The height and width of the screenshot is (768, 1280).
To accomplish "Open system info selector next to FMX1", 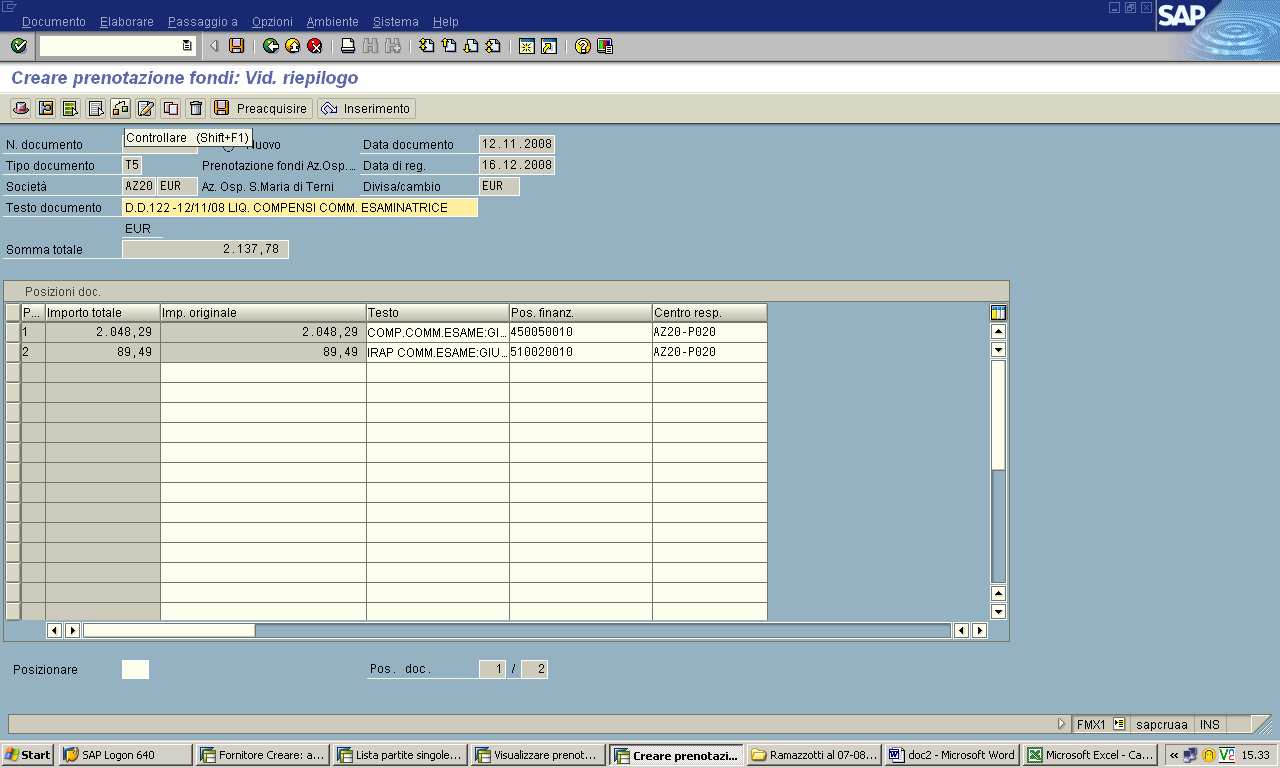I will (x=1119, y=724).
